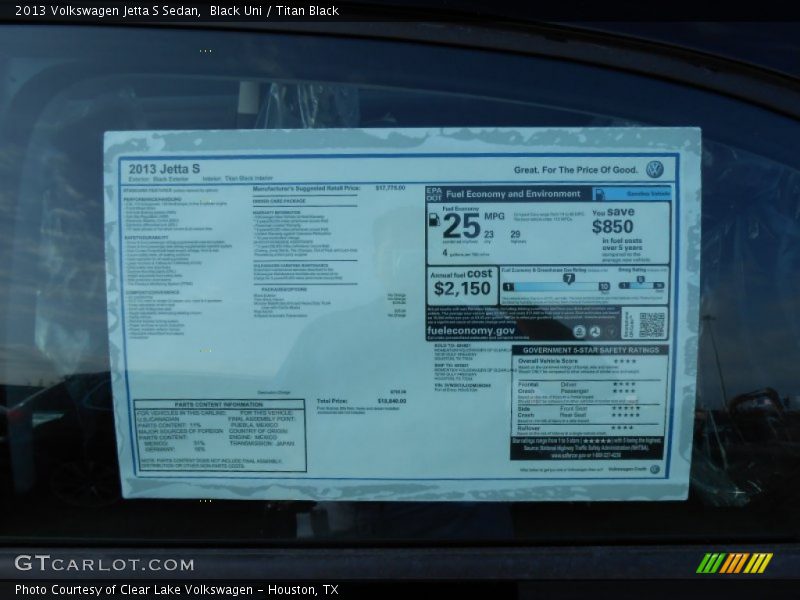
Task: Click 'GOVERNMENT 5-STAR SAFETY RATINGS' header
Action: [591, 350]
